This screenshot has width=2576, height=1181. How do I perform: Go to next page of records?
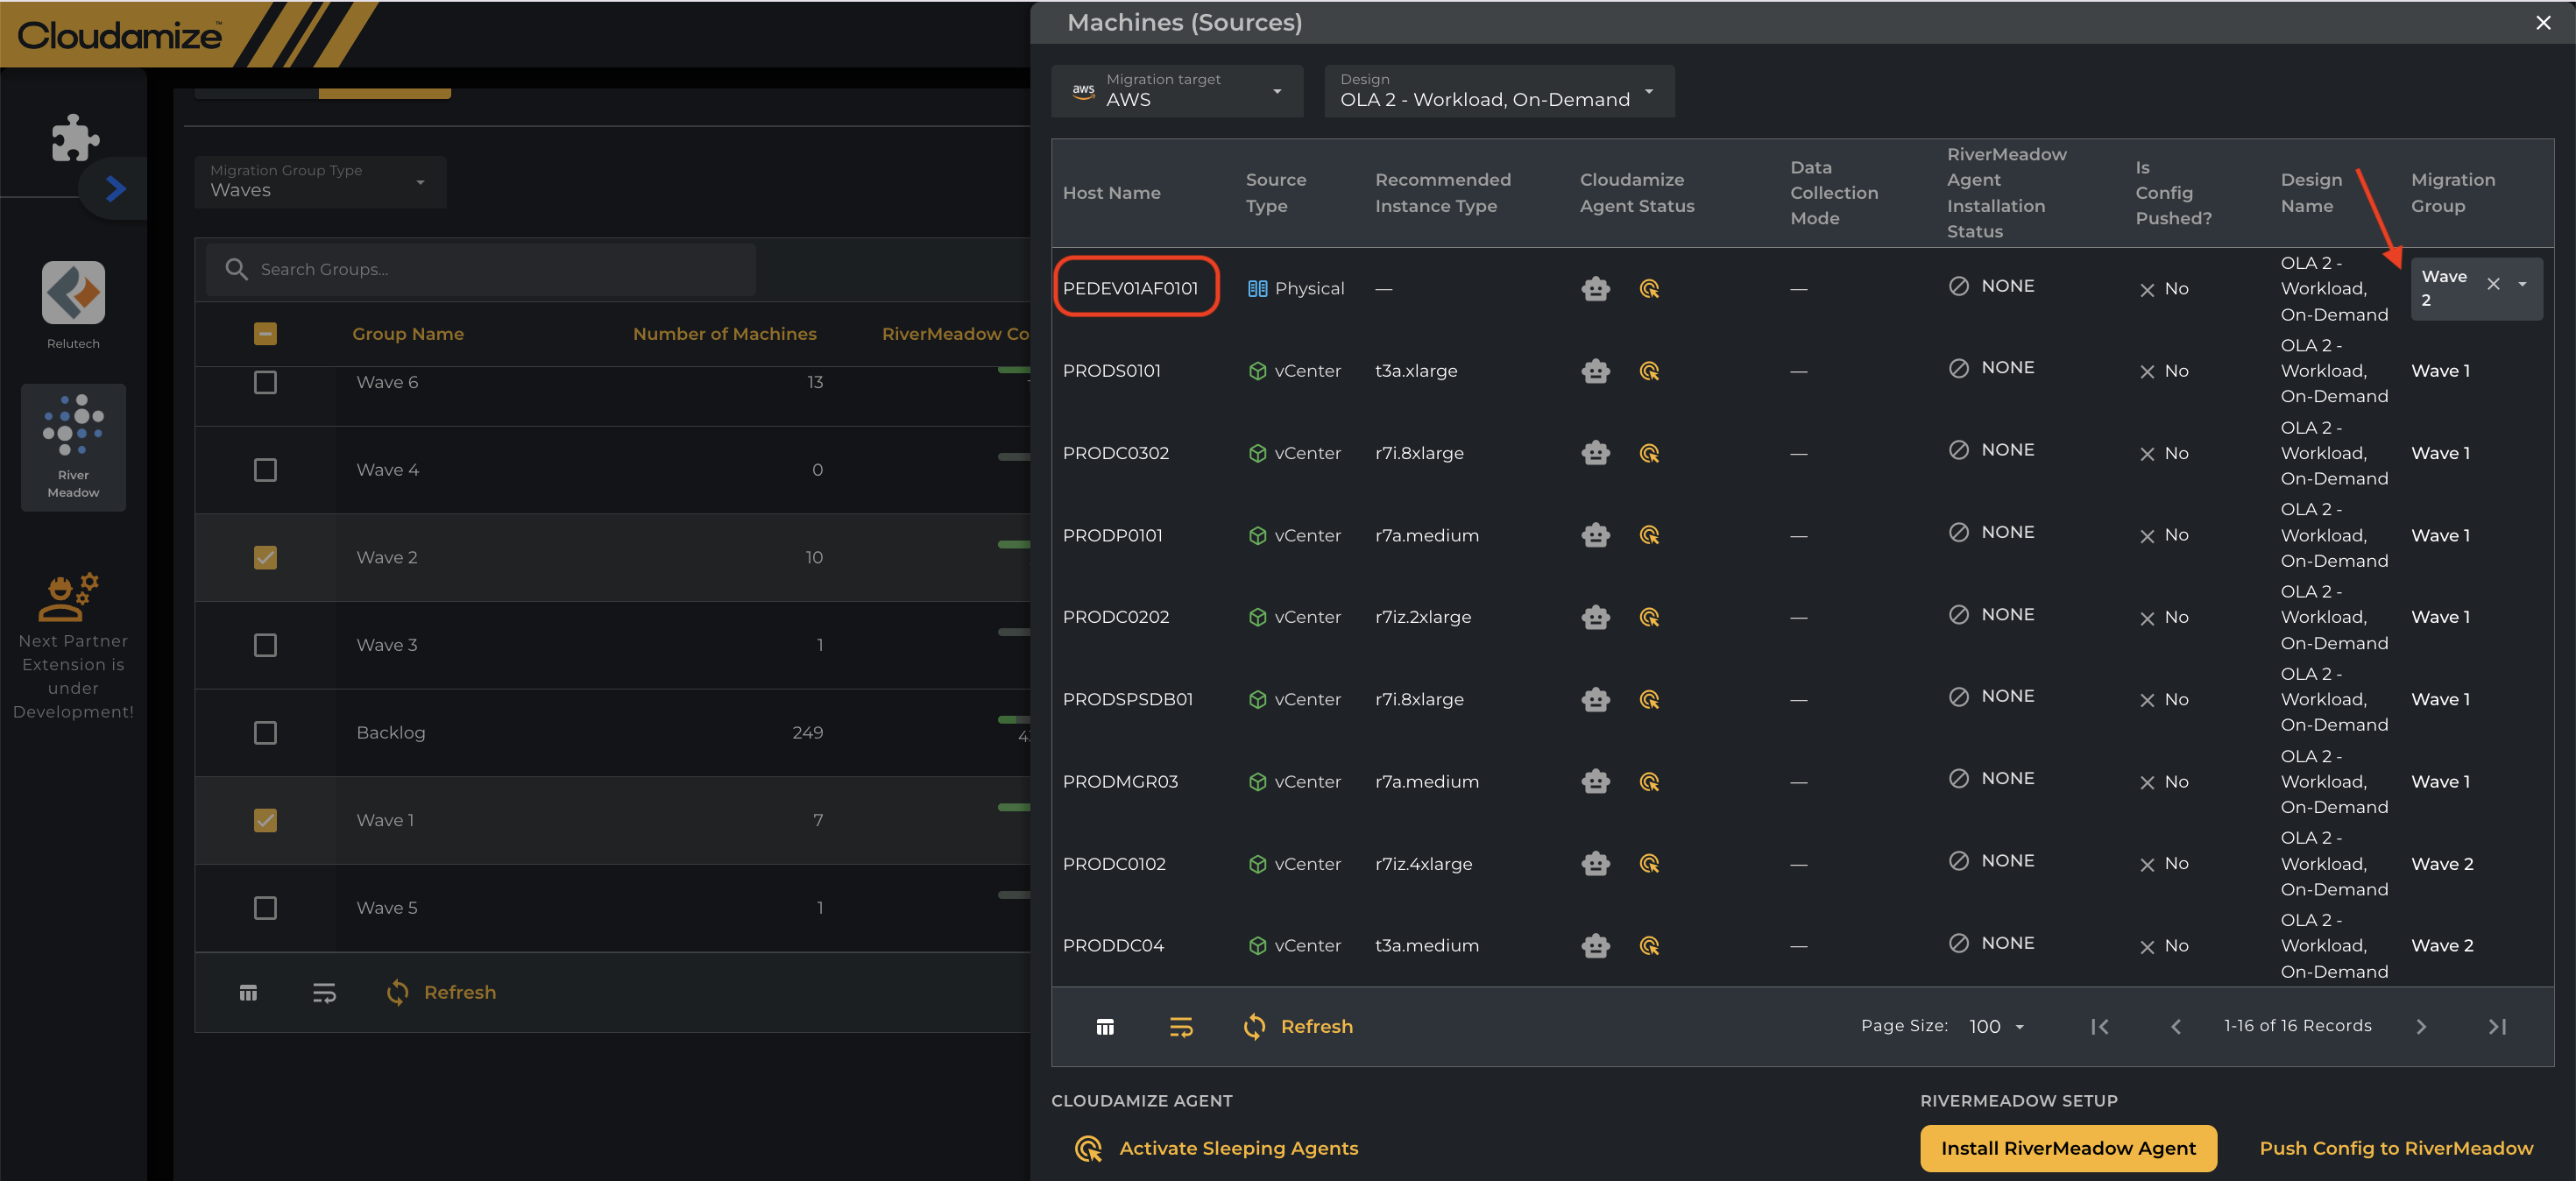point(2421,1026)
